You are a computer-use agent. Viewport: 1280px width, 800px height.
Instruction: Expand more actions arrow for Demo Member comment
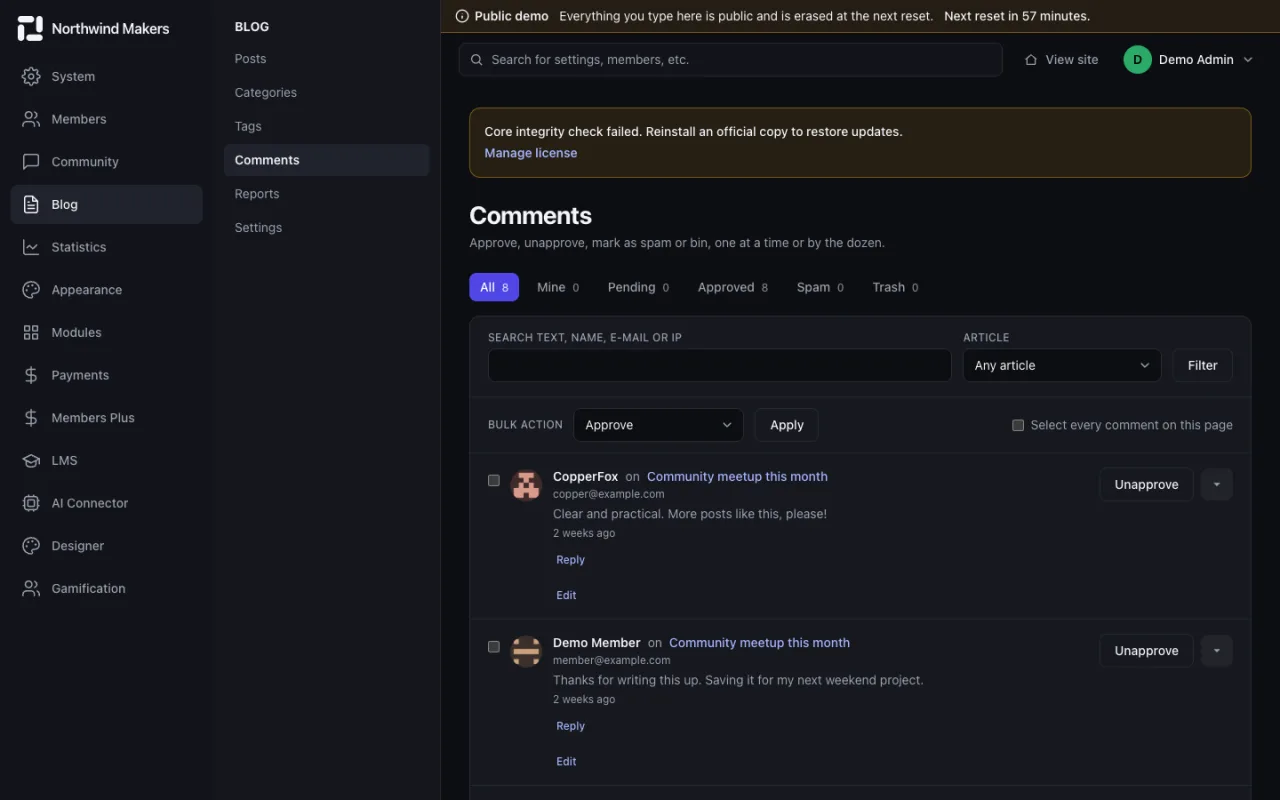pyautogui.click(x=1217, y=650)
